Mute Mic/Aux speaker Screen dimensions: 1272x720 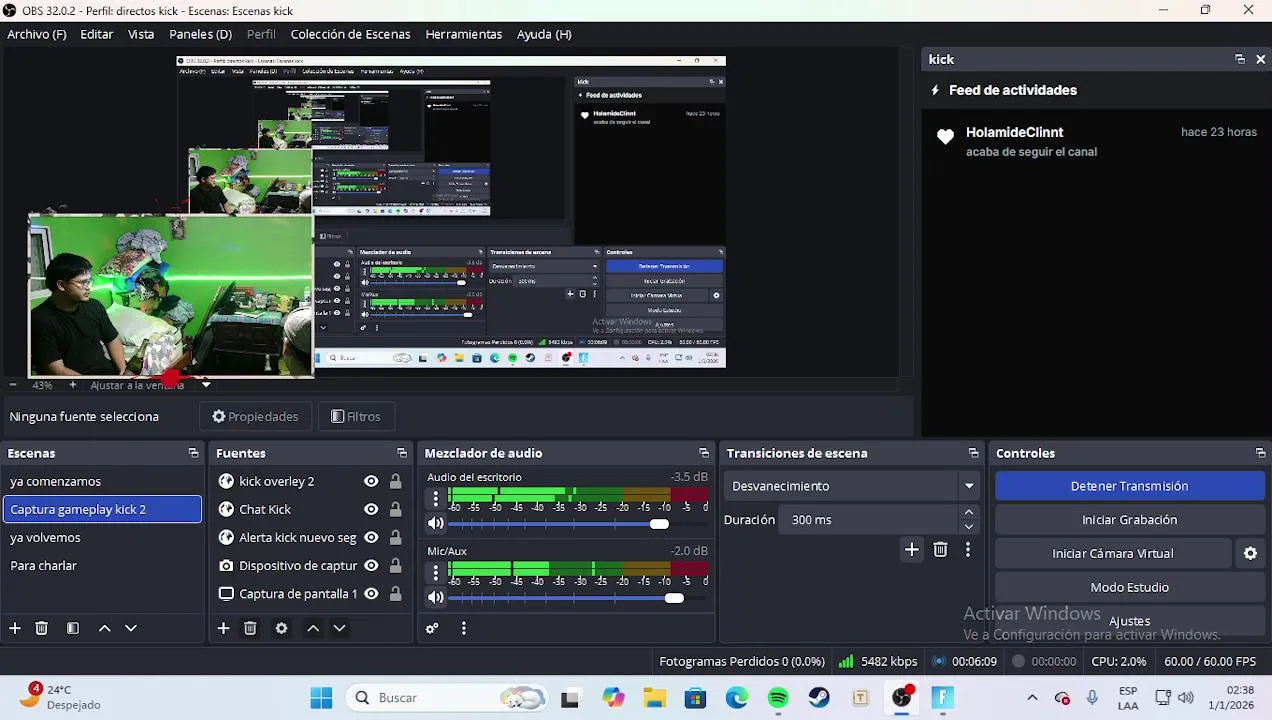(436, 597)
